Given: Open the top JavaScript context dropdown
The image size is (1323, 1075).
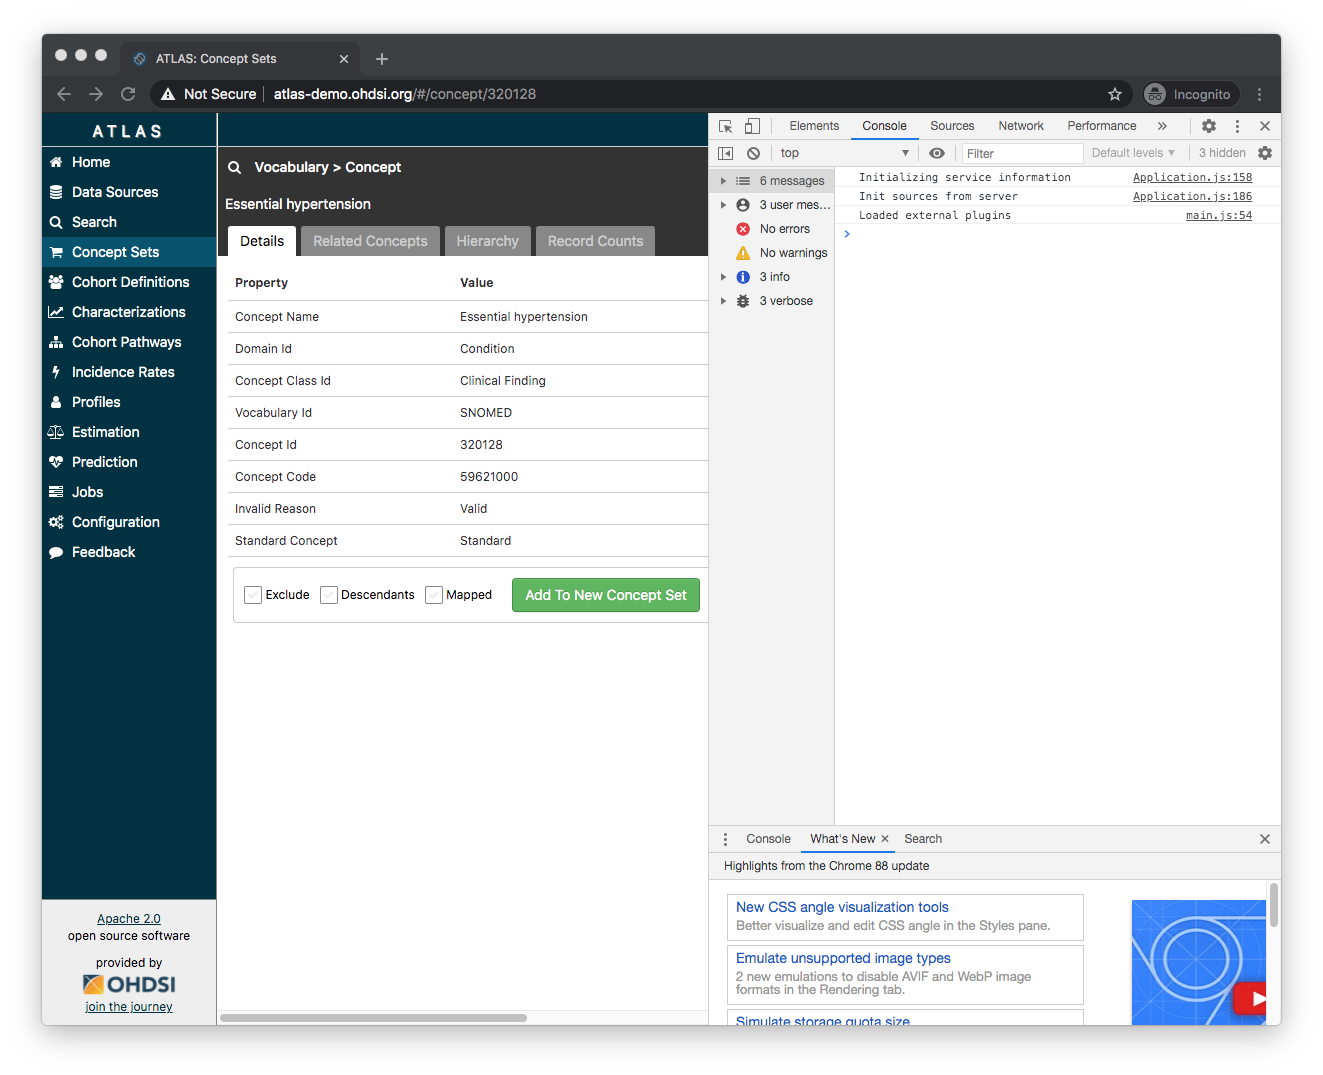Looking at the screenshot, I should coord(845,153).
